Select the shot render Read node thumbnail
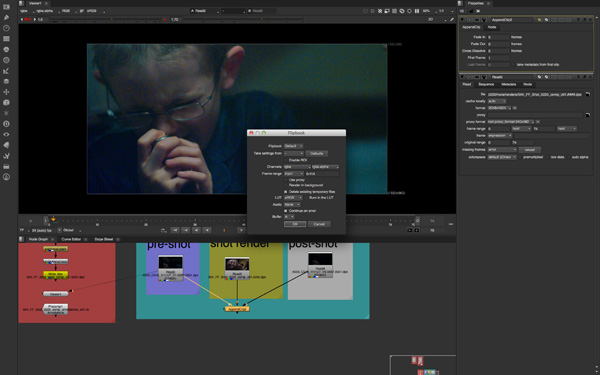Screen dimensions: 600x375 click(x=237, y=264)
